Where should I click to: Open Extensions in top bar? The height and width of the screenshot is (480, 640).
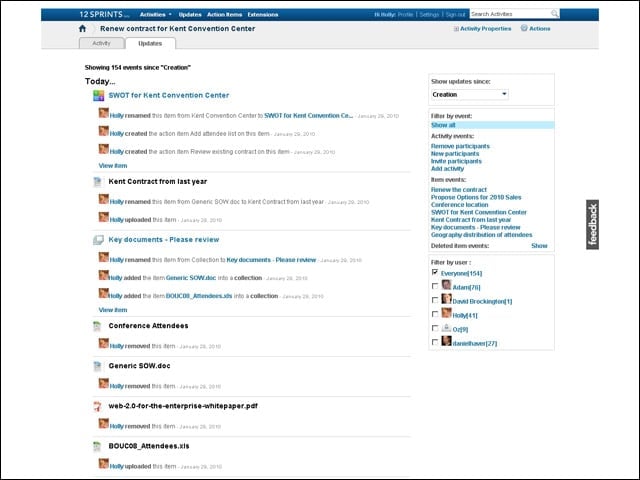coord(263,14)
